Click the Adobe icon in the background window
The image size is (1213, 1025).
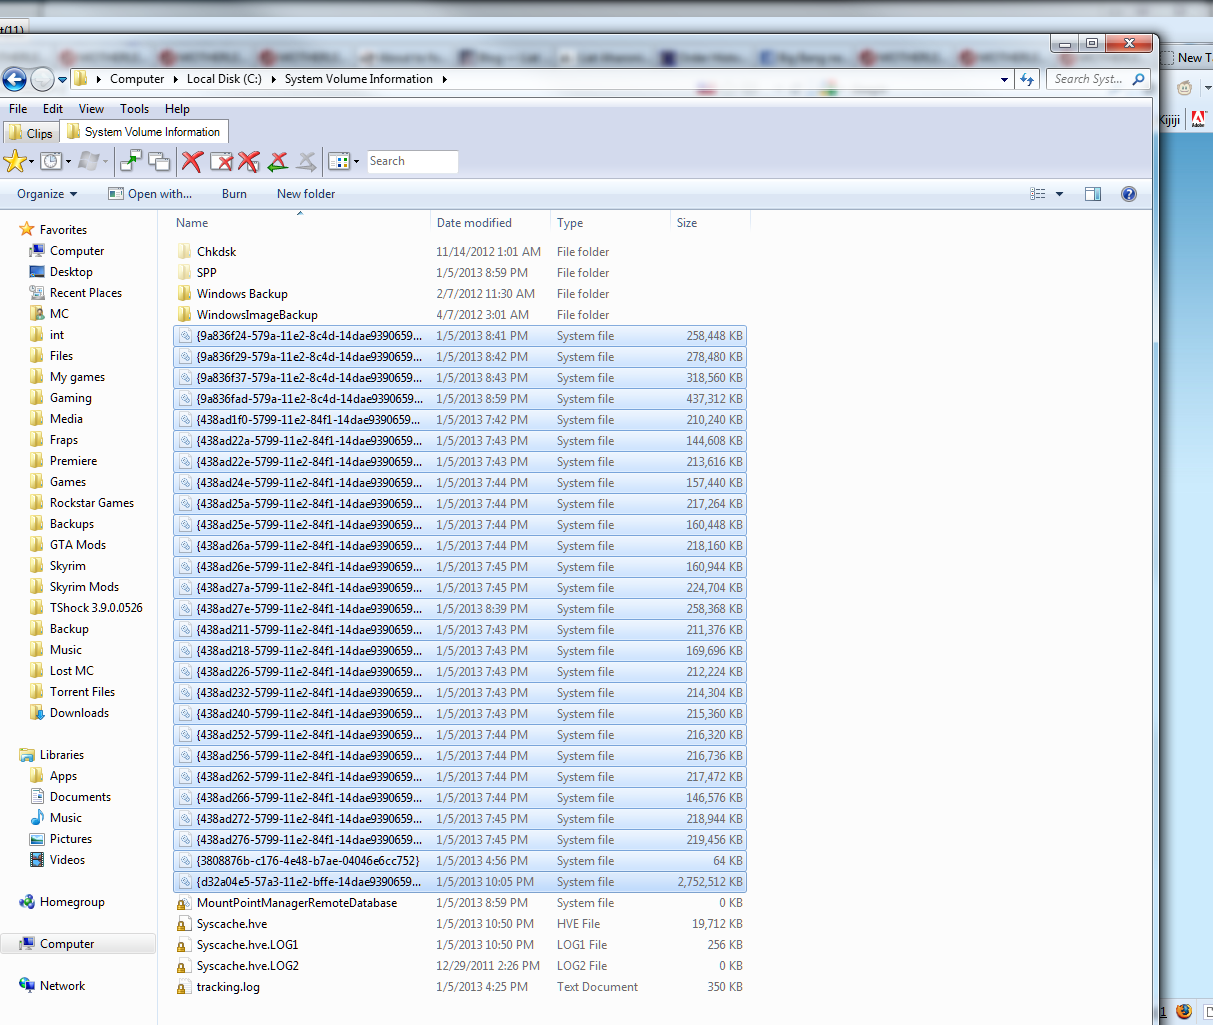coord(1198,119)
